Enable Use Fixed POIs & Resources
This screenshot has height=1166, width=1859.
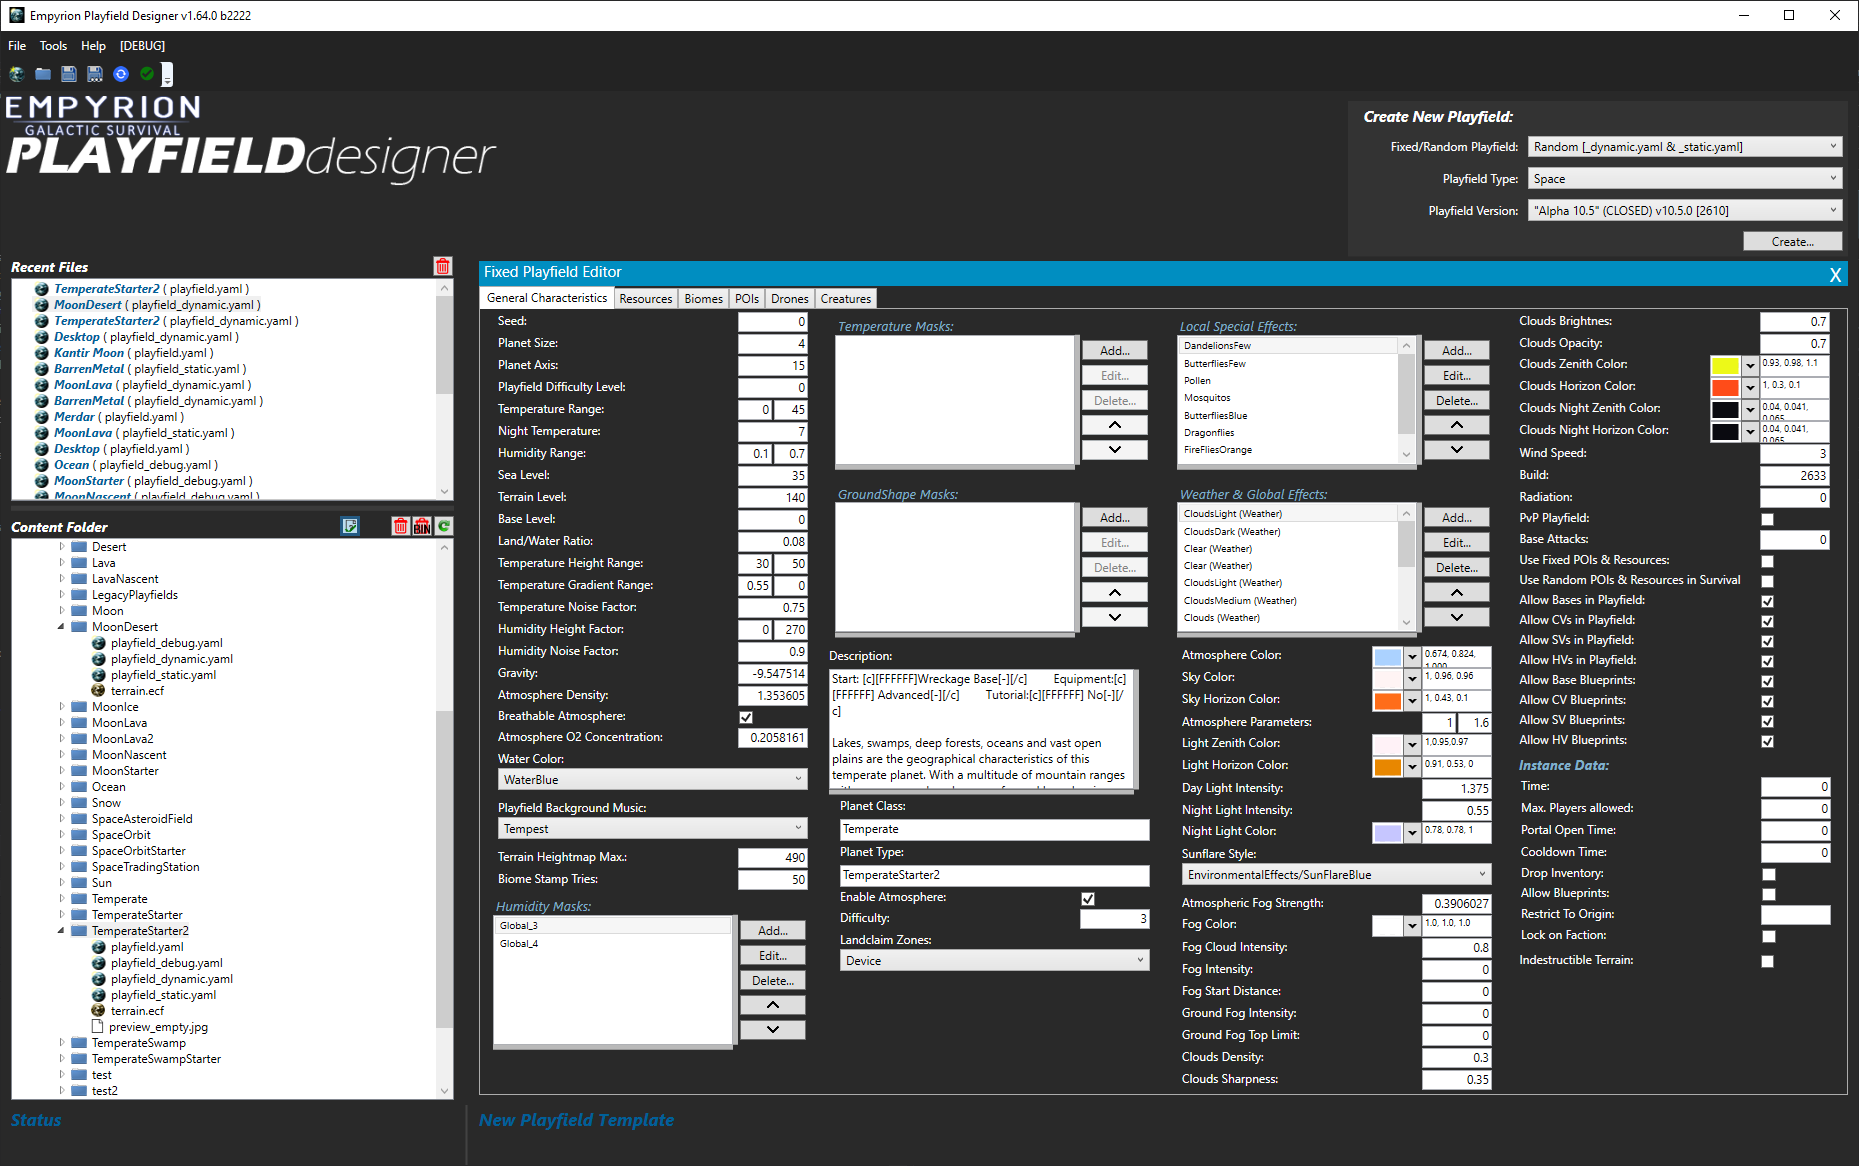(1768, 561)
